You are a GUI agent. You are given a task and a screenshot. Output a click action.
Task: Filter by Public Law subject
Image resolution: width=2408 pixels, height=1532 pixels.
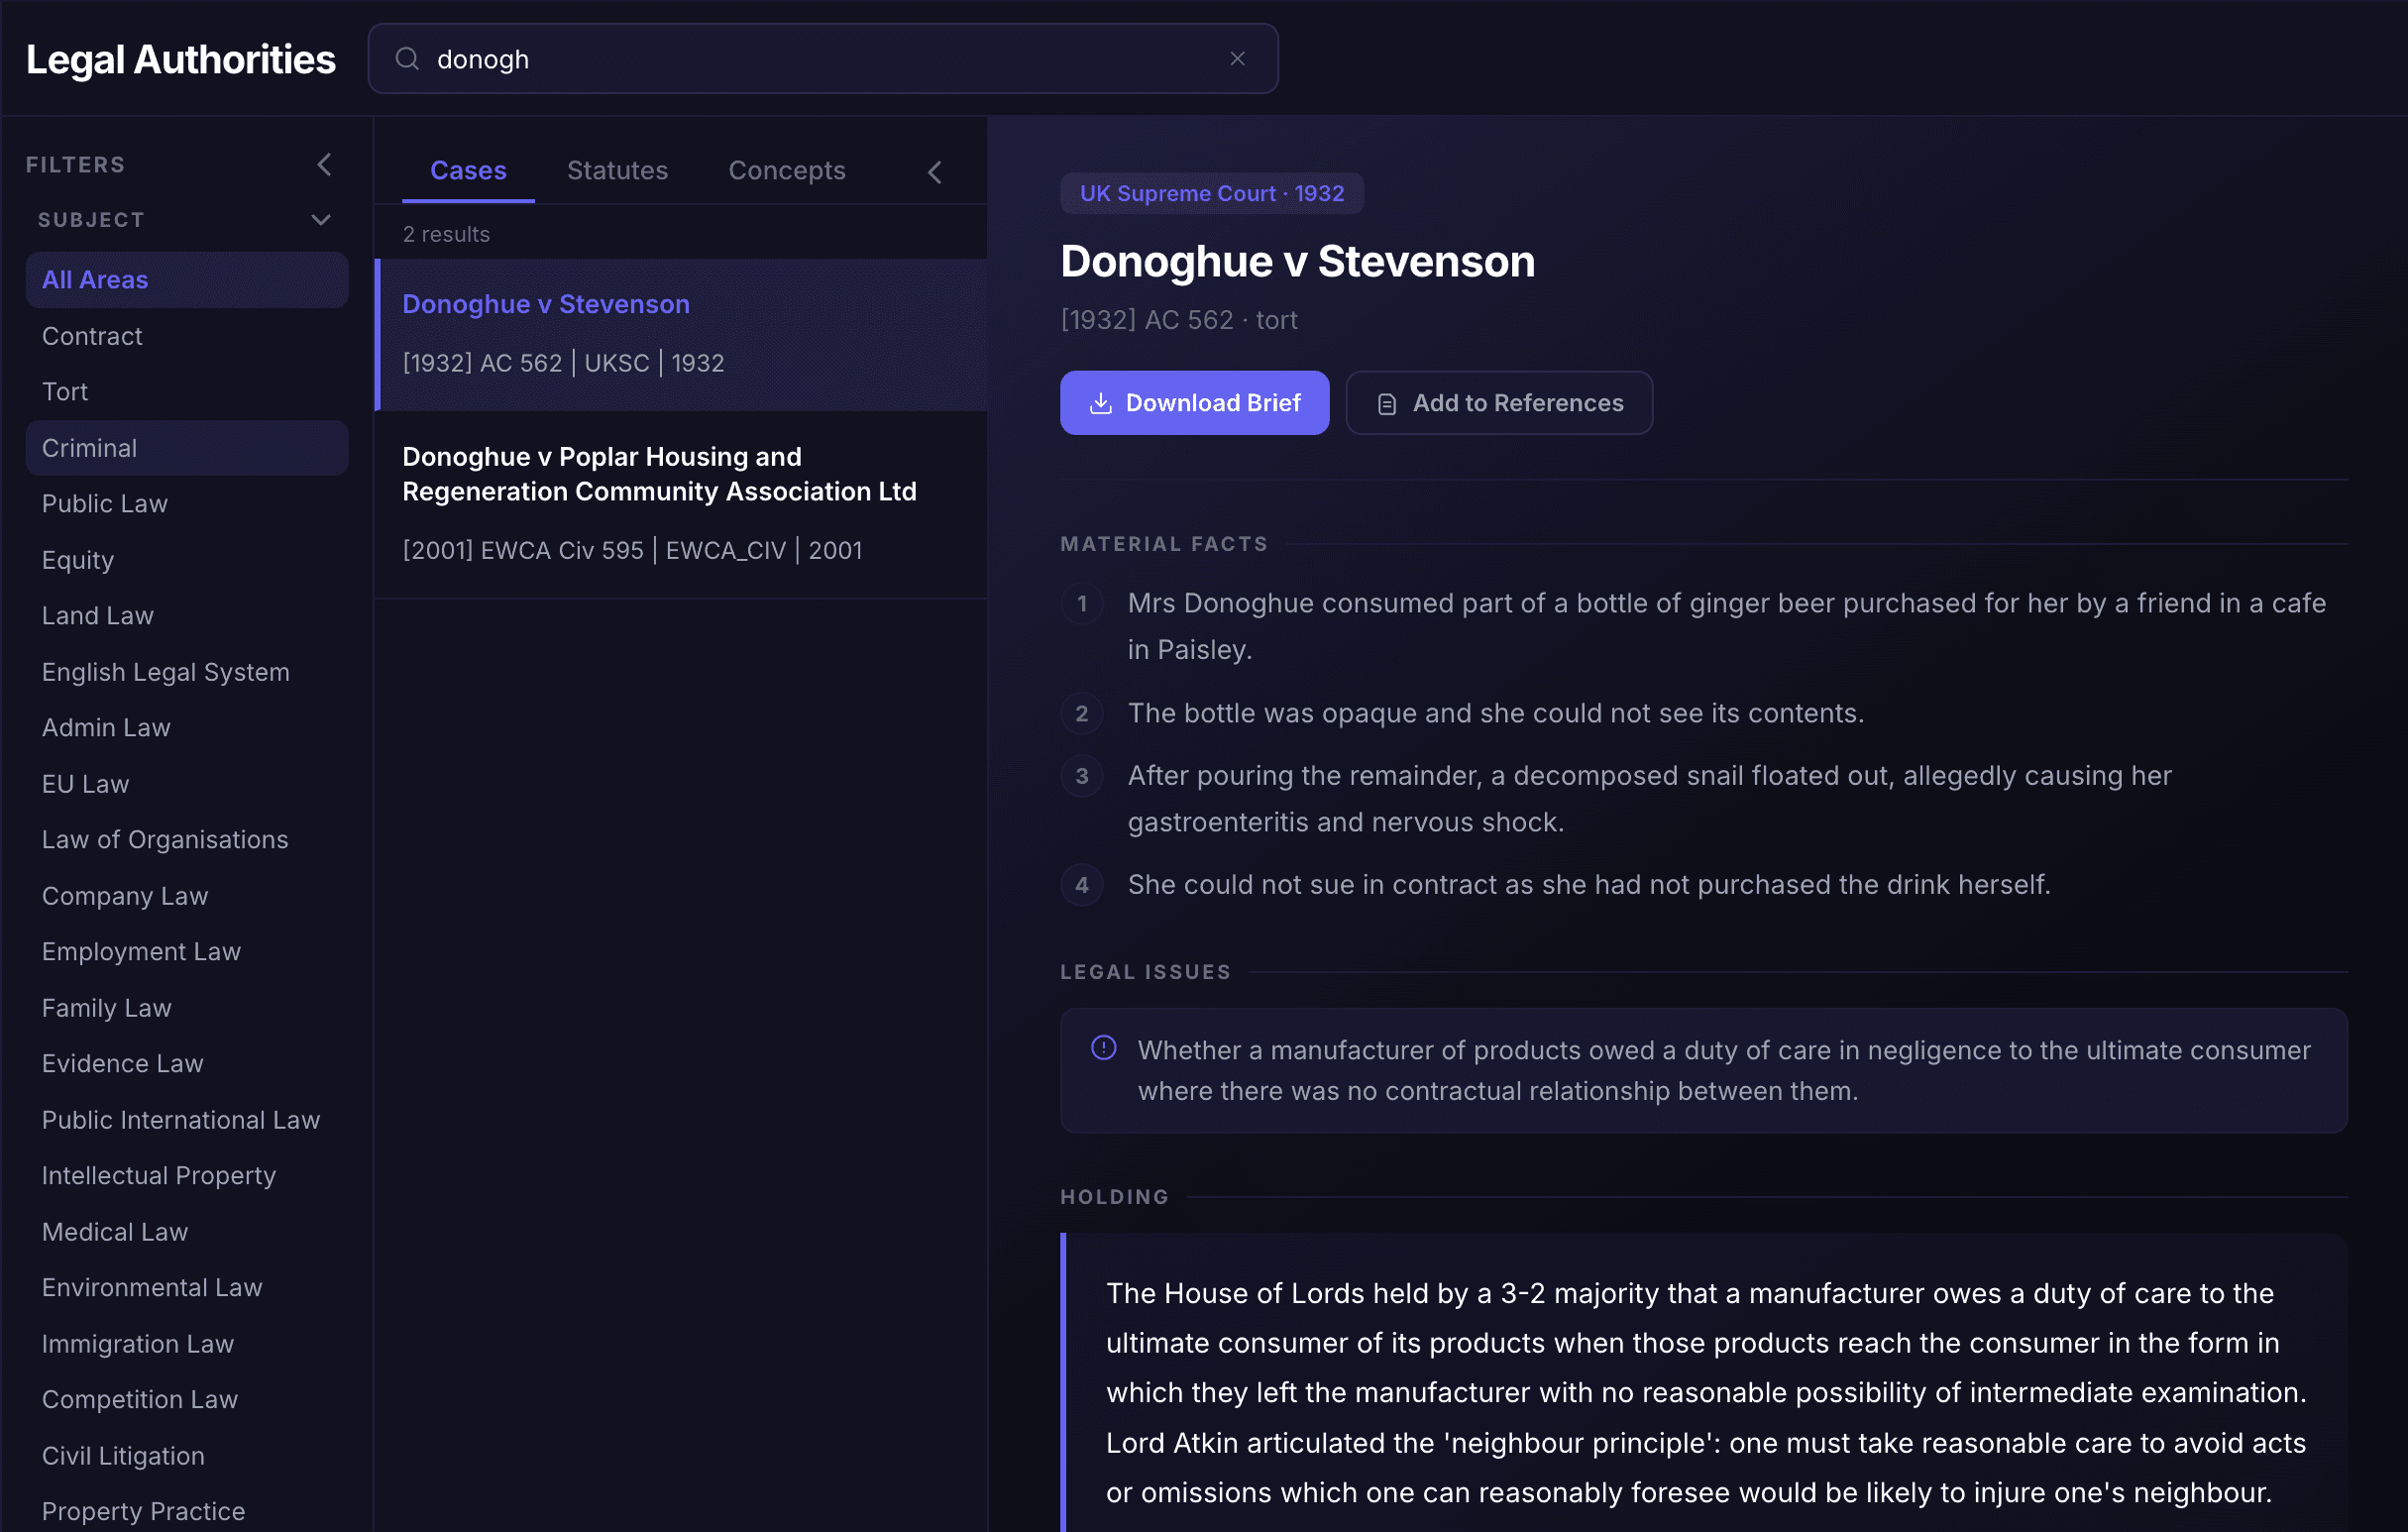coord(187,504)
